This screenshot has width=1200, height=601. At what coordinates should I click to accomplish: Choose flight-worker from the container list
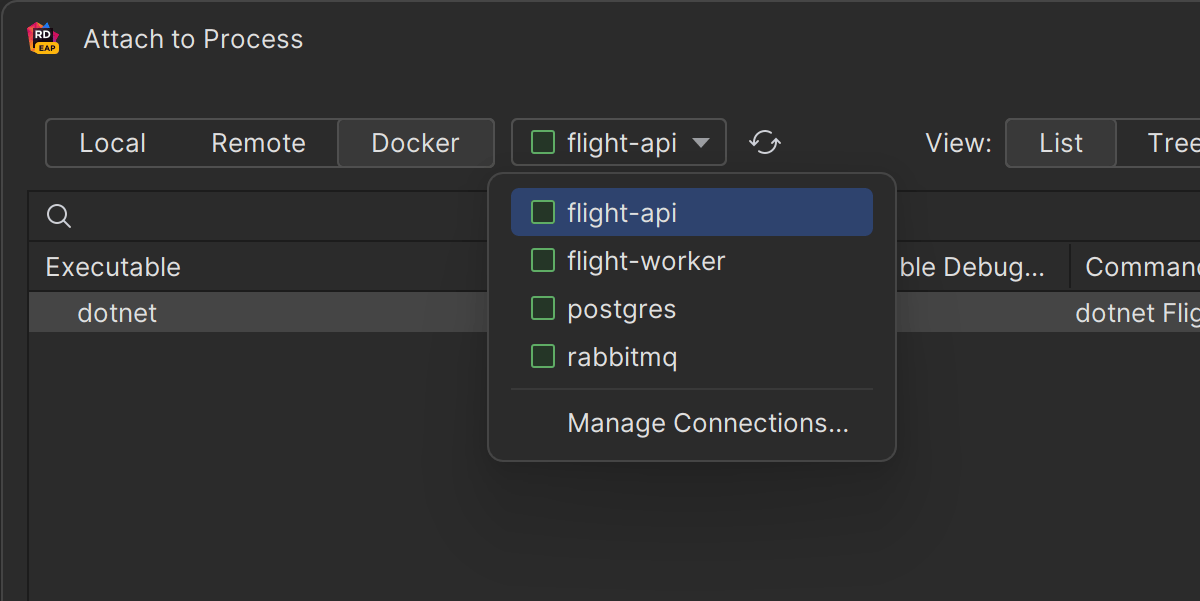(645, 261)
